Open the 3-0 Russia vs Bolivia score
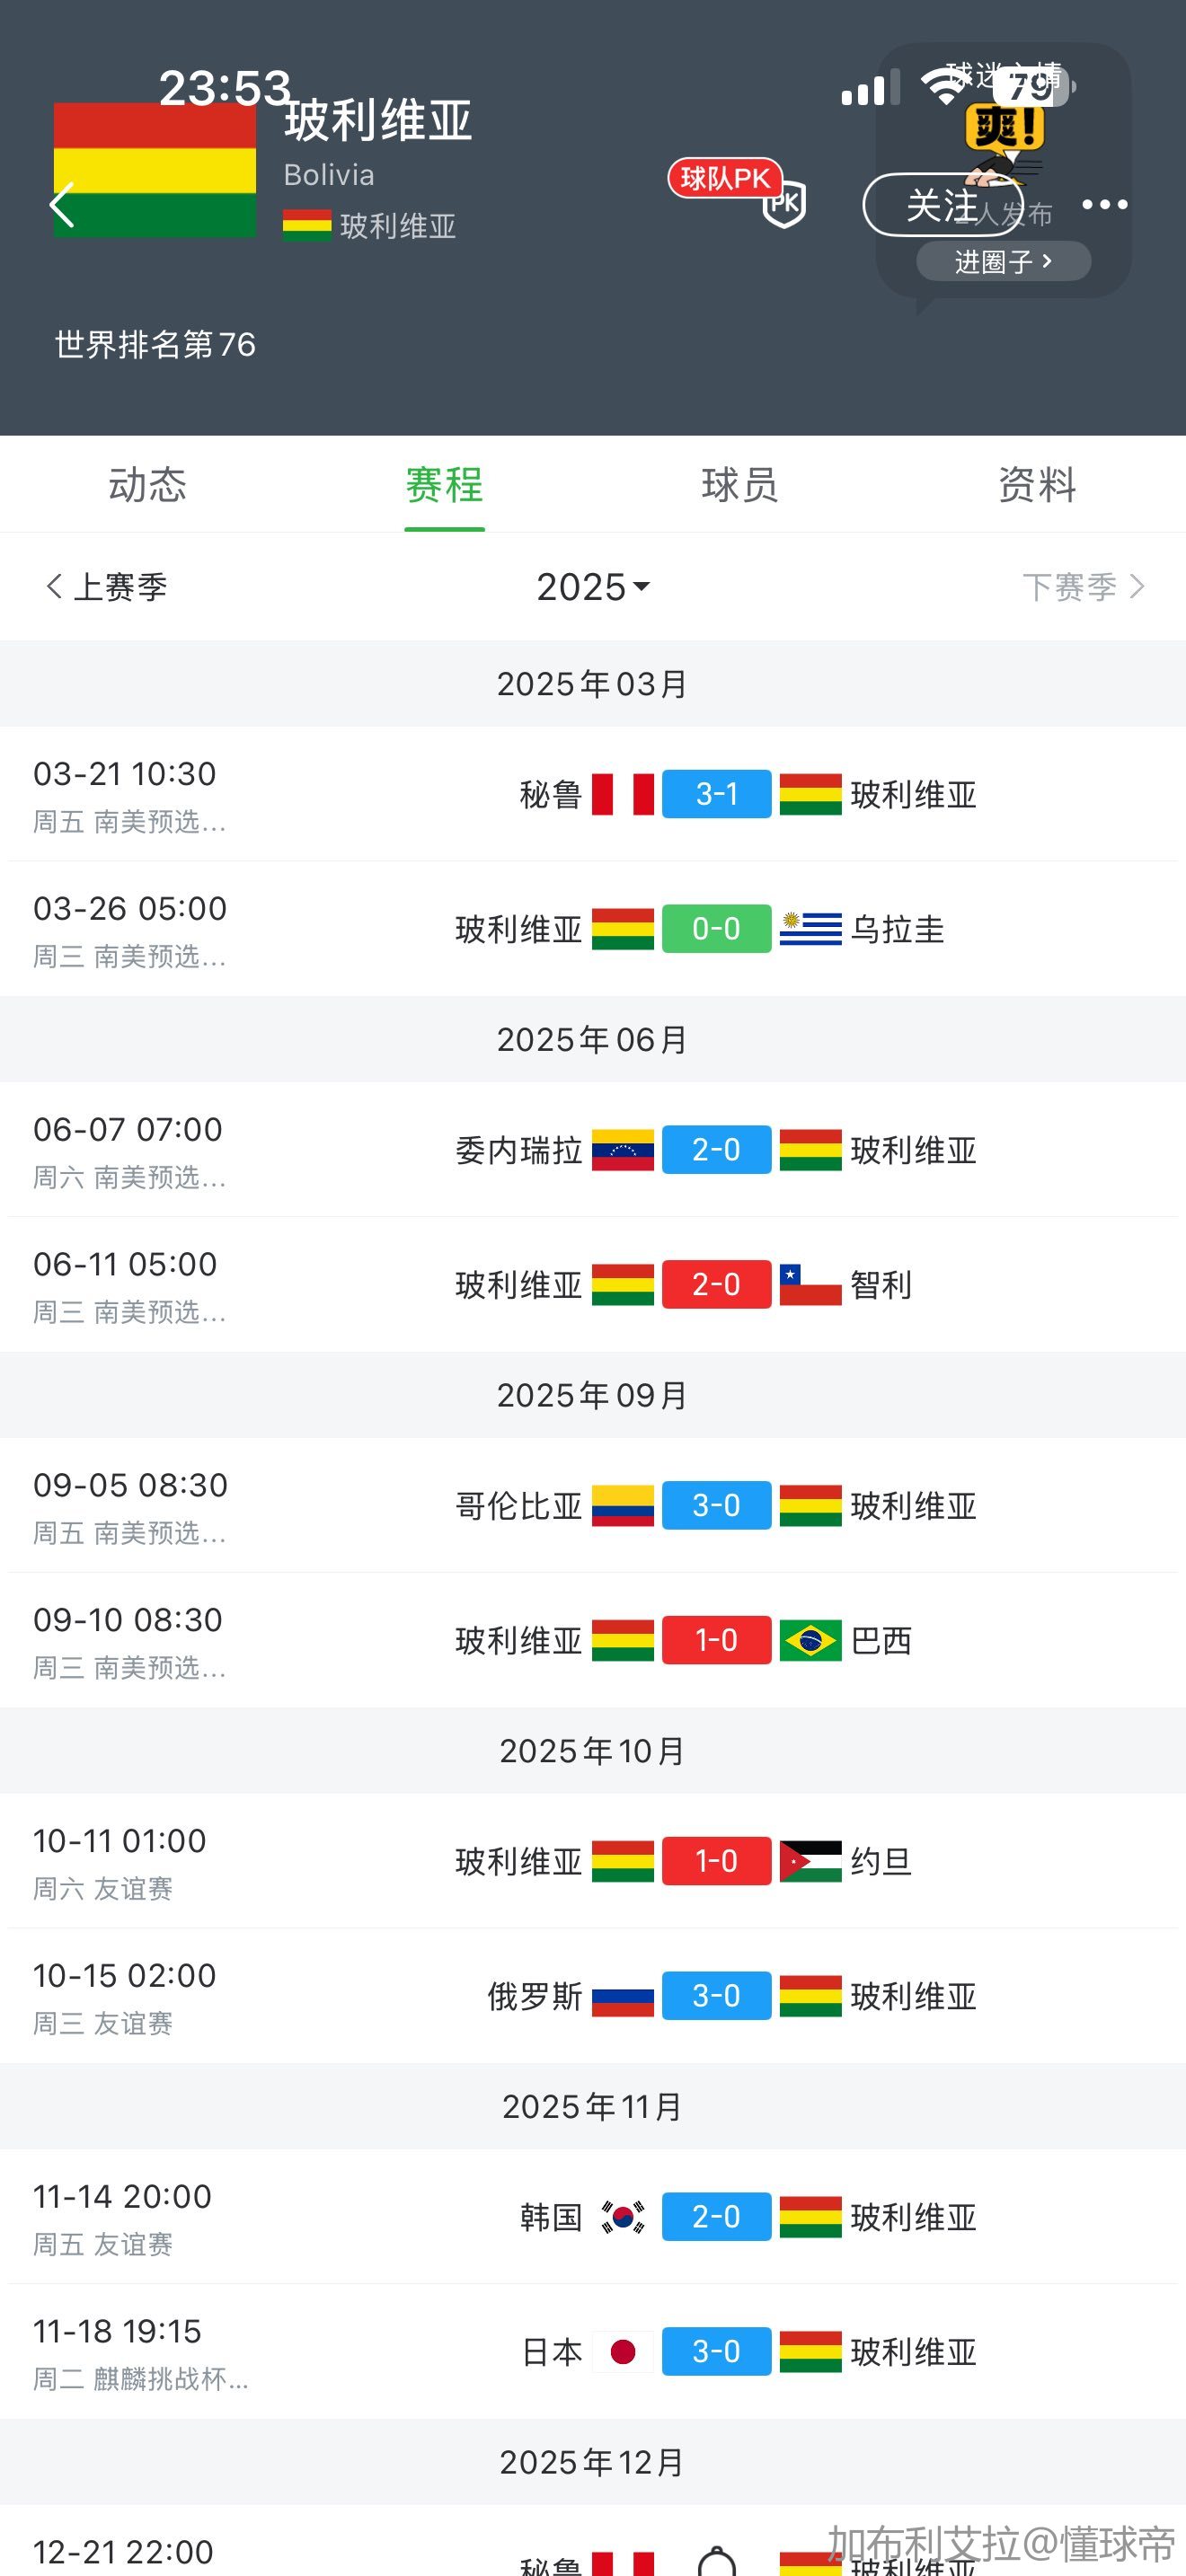 point(716,1996)
